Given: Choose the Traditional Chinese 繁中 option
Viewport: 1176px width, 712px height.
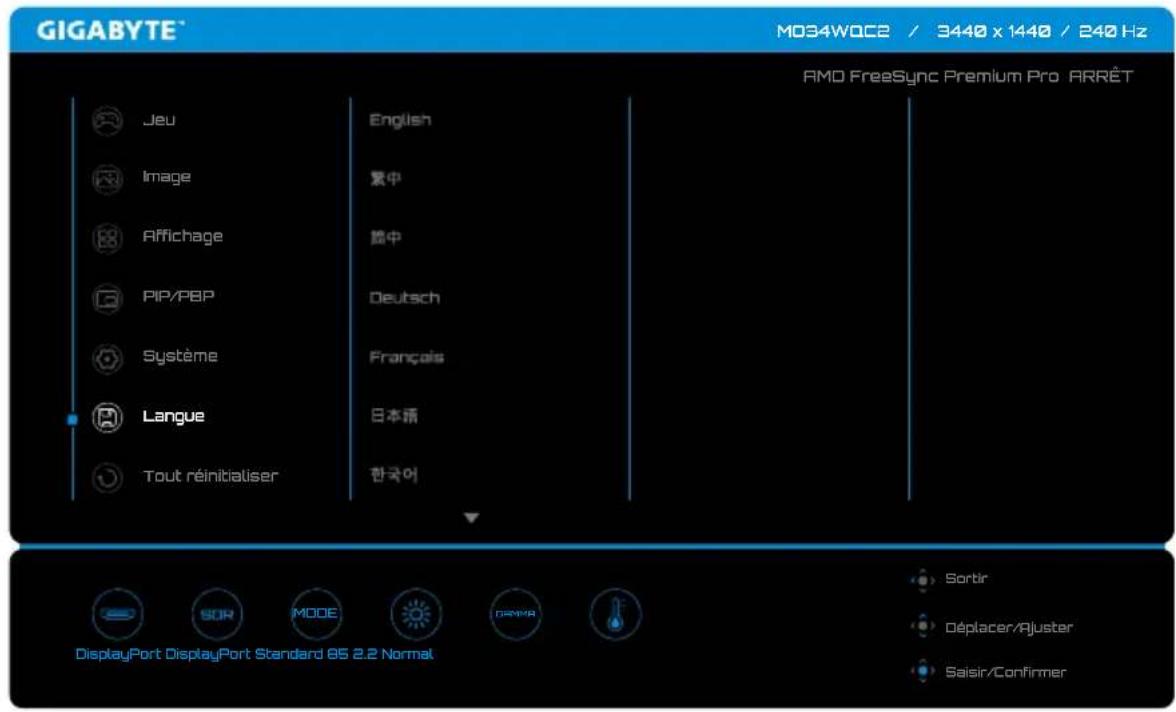Looking at the screenshot, I should coord(385,179).
